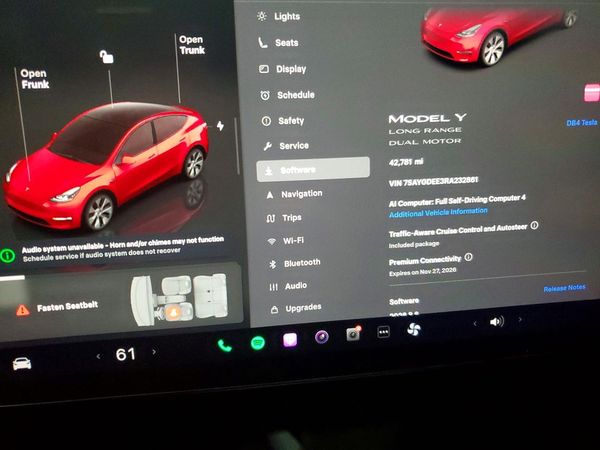
Task: Decrease cabin temperature with left chevron
Action: coord(98,356)
